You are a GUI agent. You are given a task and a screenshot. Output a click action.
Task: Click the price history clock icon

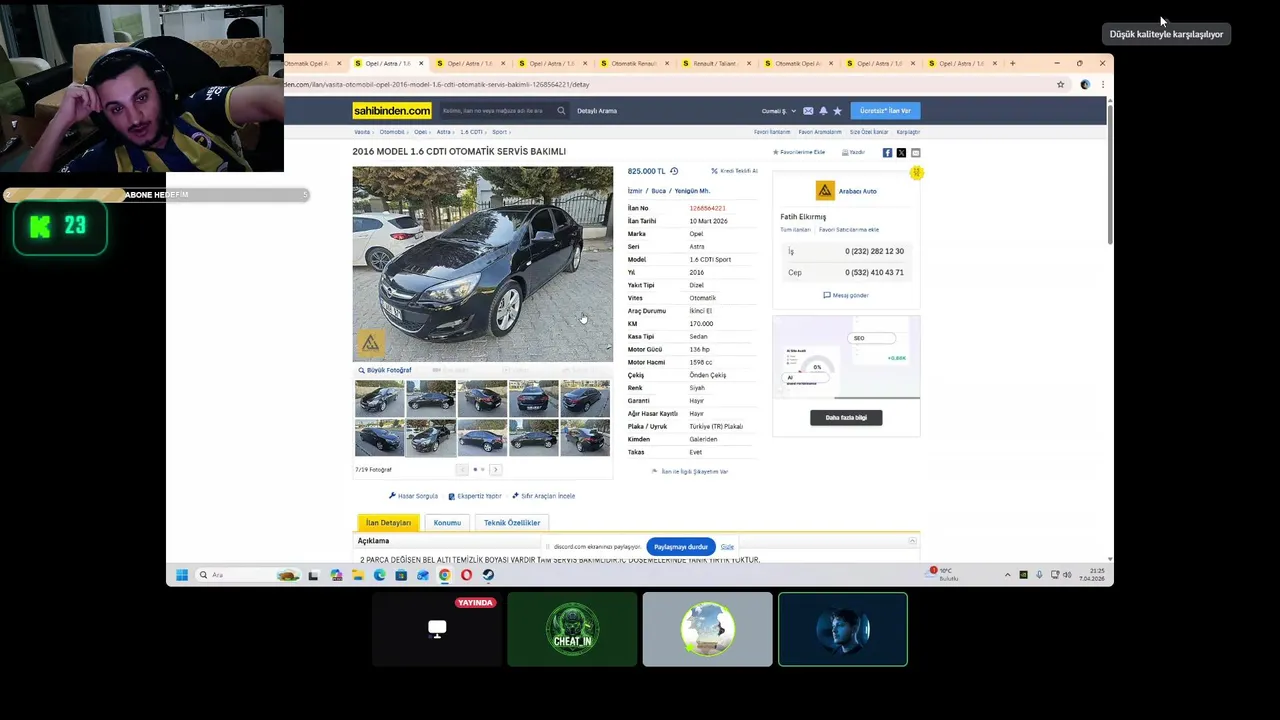click(674, 171)
